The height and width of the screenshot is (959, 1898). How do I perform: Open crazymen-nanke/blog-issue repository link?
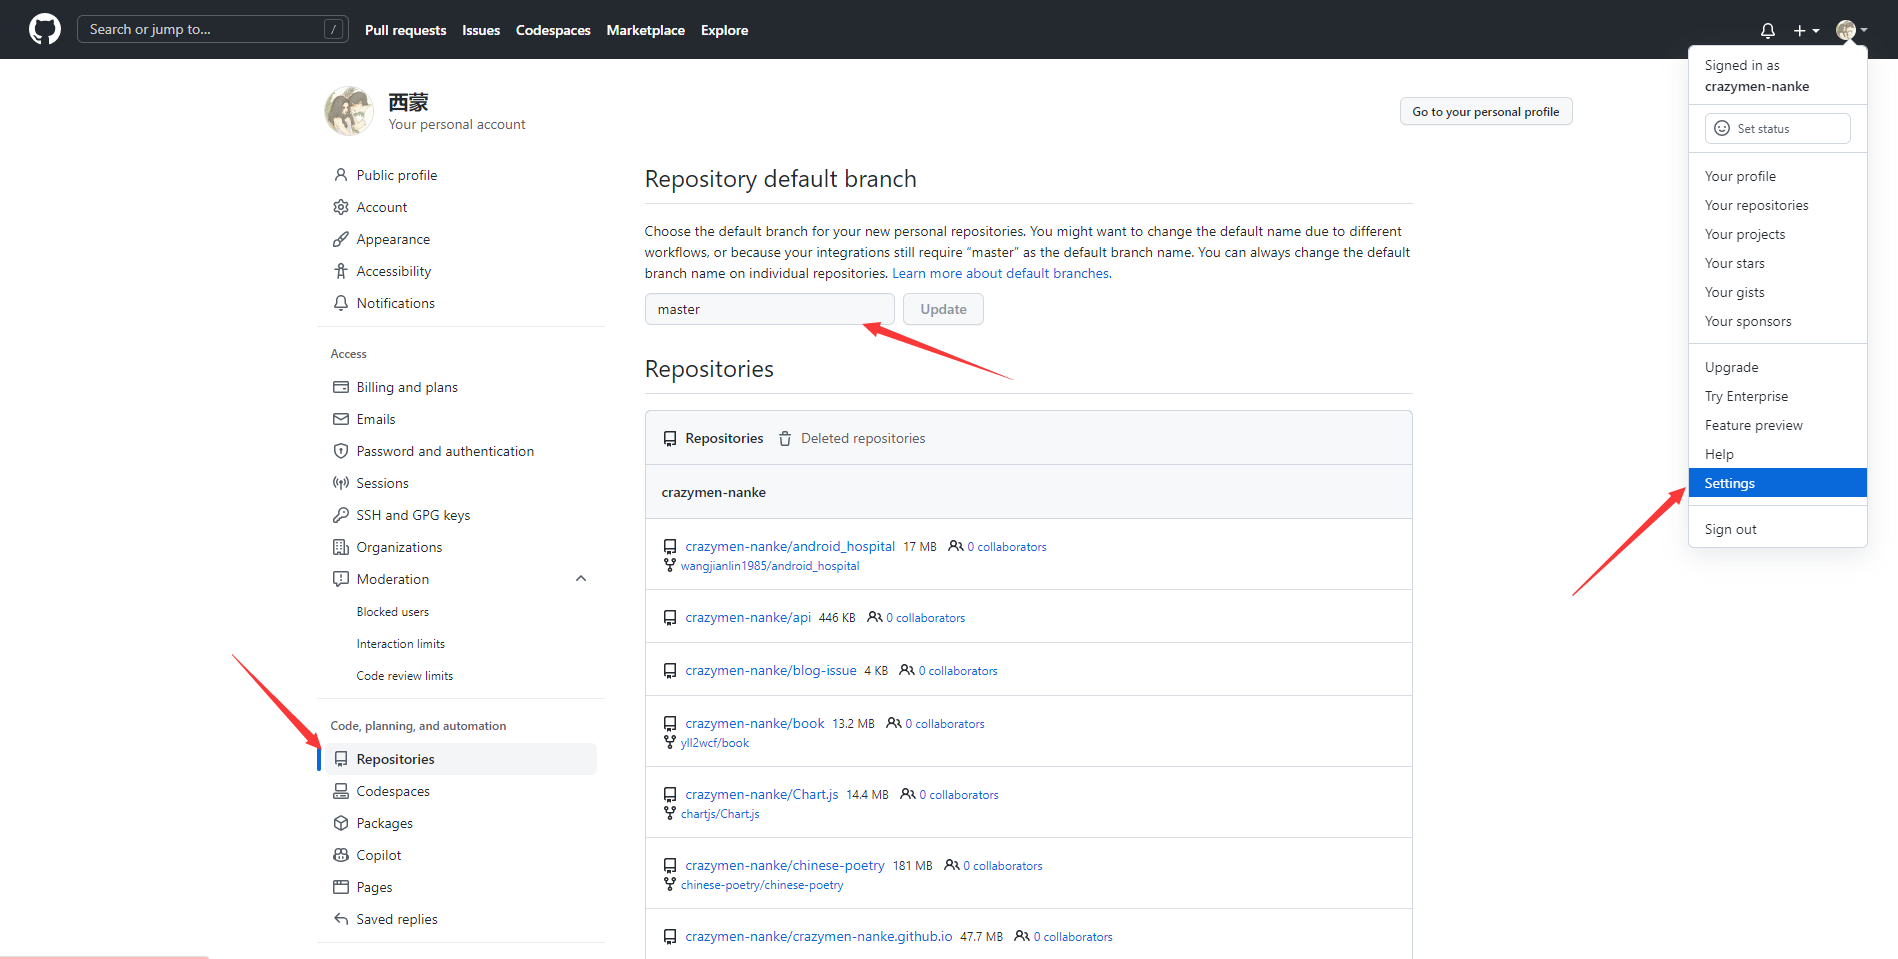(771, 670)
